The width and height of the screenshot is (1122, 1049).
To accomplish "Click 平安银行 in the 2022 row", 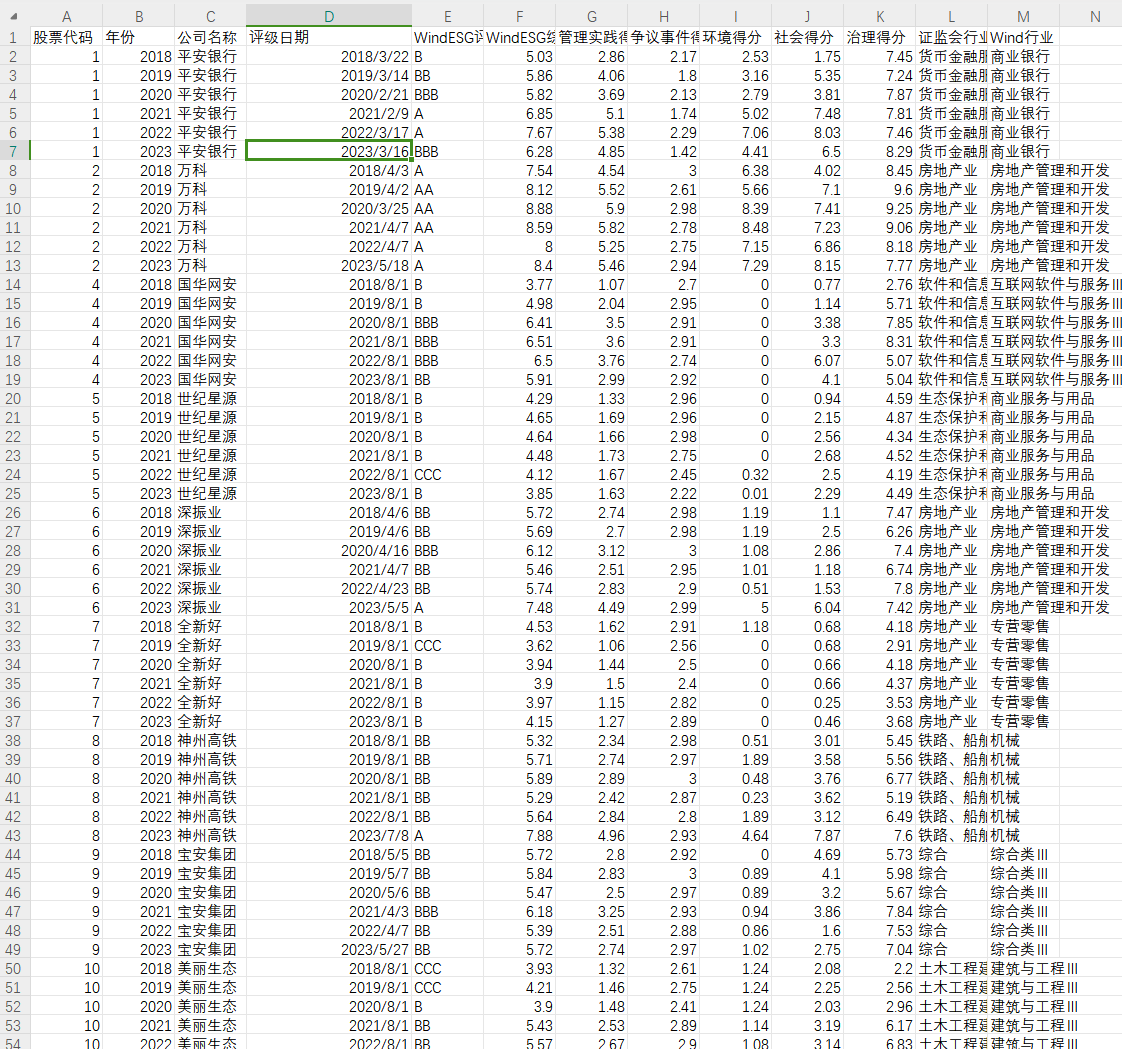I will 210,132.
